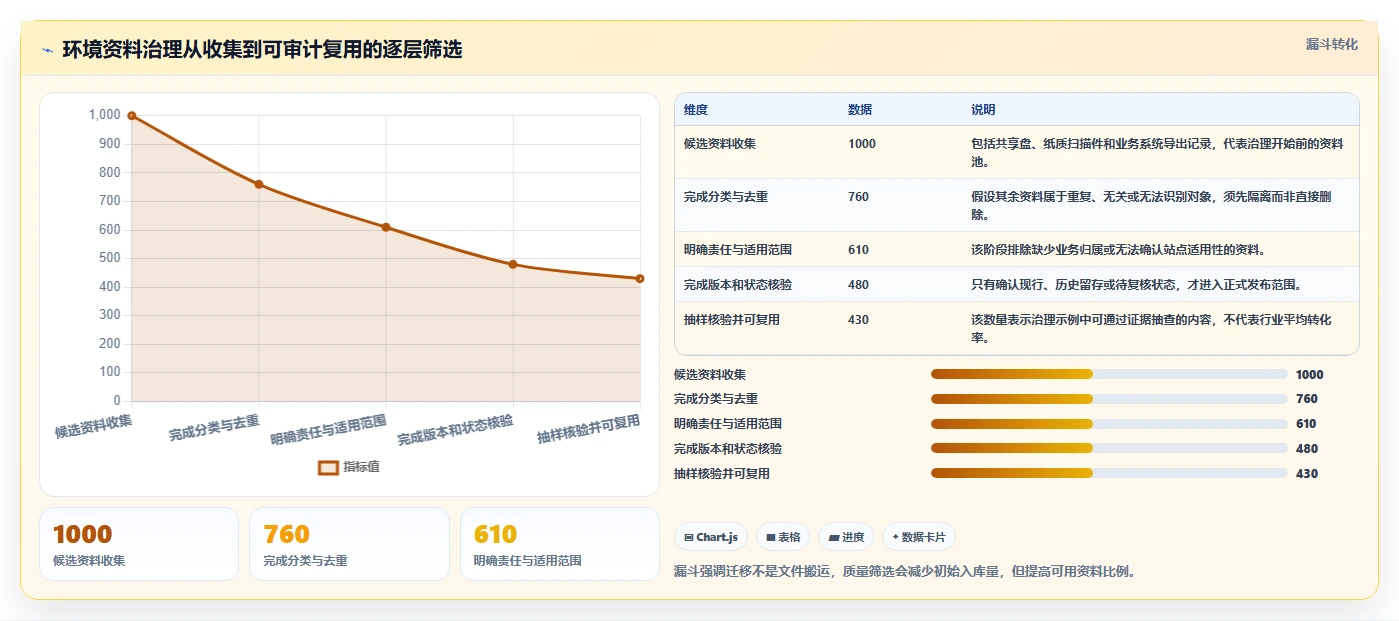Image resolution: width=1399 pixels, height=621 pixels.
Task: Select the Chart.js tag
Action: [x=711, y=537]
